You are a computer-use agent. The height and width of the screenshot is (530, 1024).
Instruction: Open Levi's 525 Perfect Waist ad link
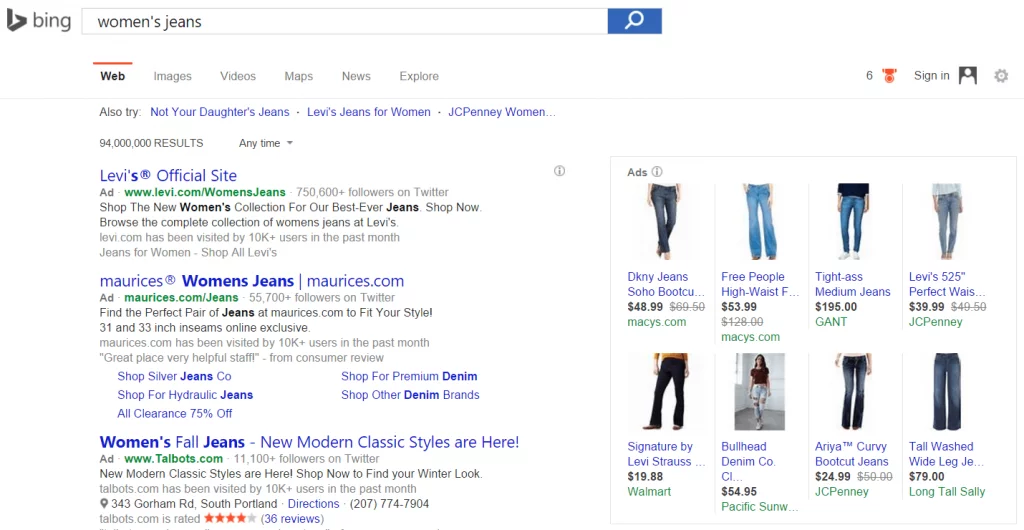[947, 284]
